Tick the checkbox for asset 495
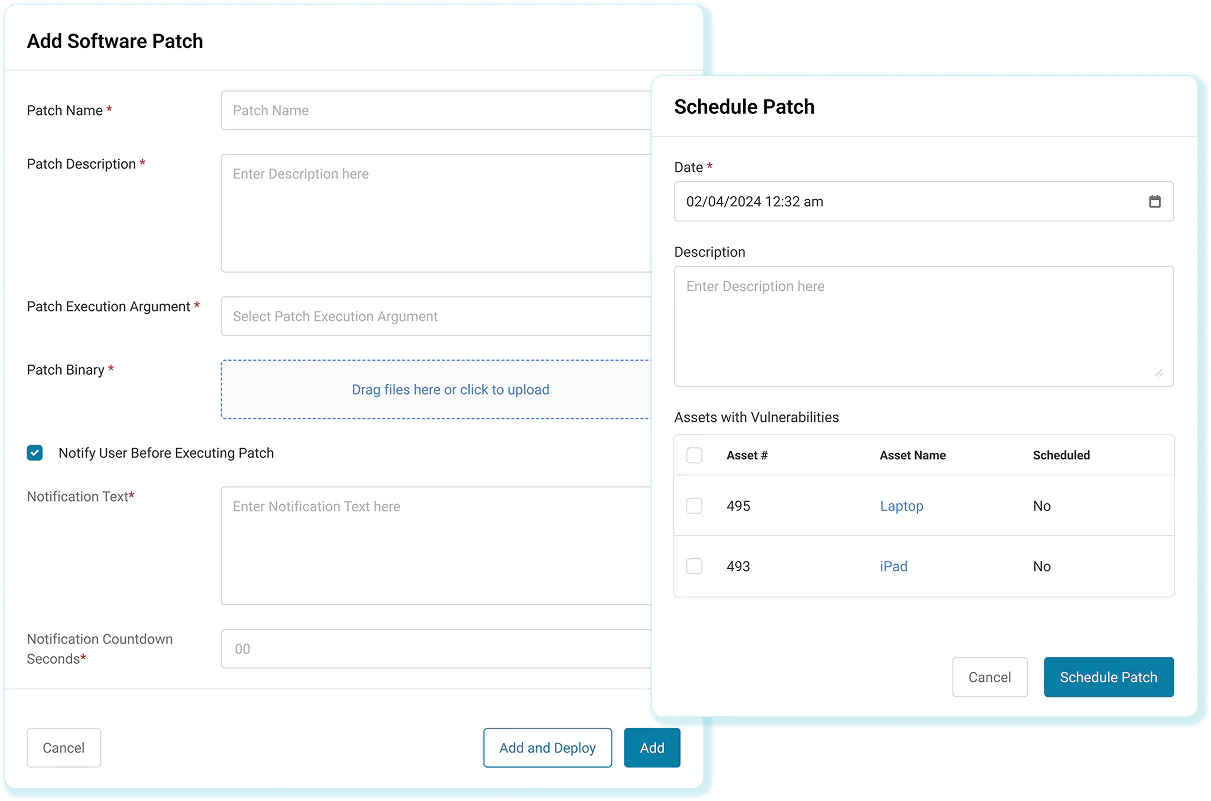 coord(694,506)
